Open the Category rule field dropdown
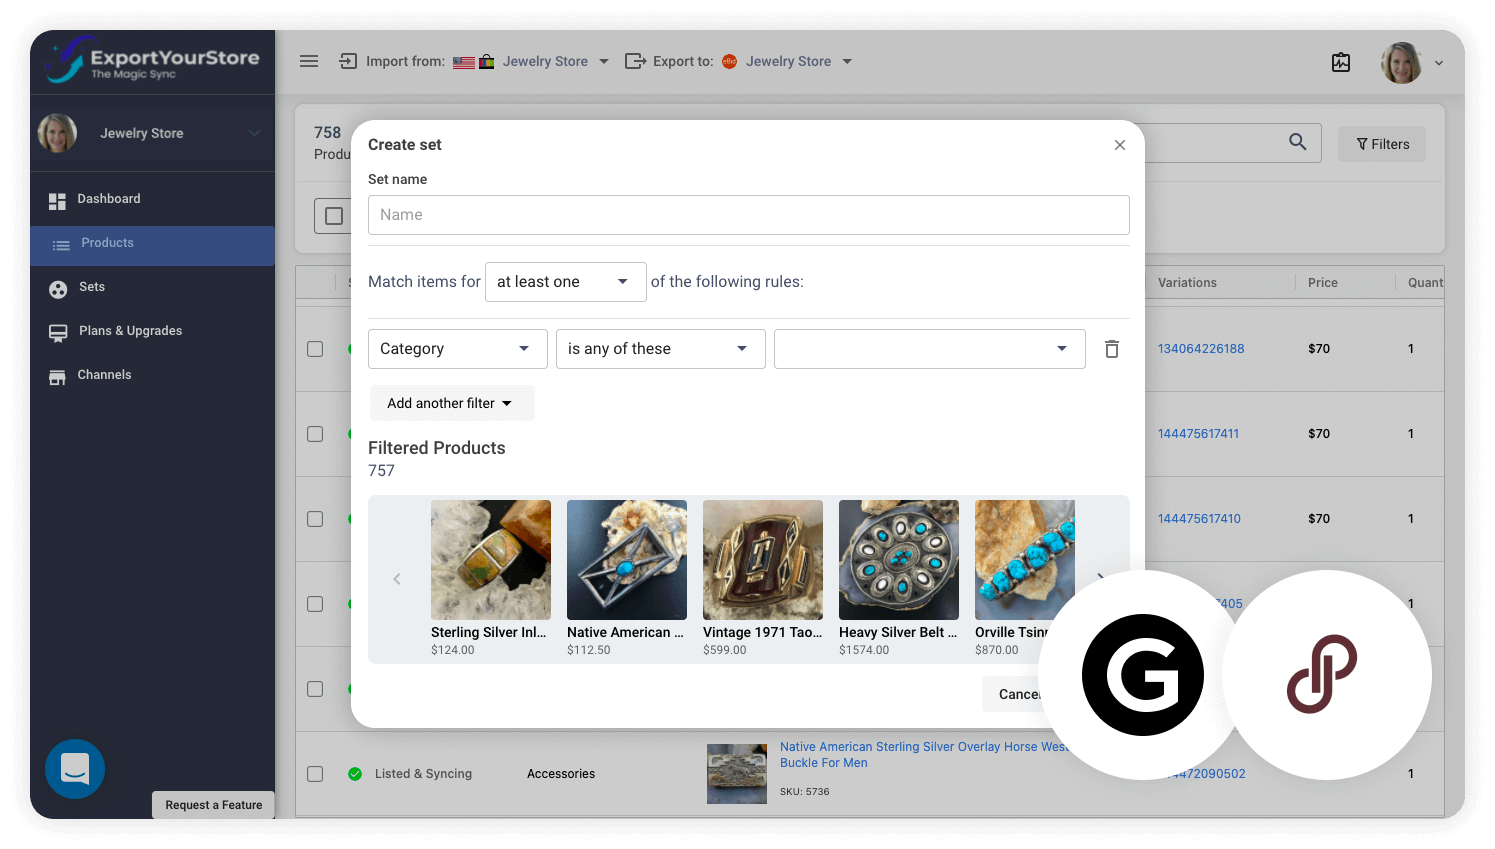The height and width of the screenshot is (849, 1495). point(458,349)
